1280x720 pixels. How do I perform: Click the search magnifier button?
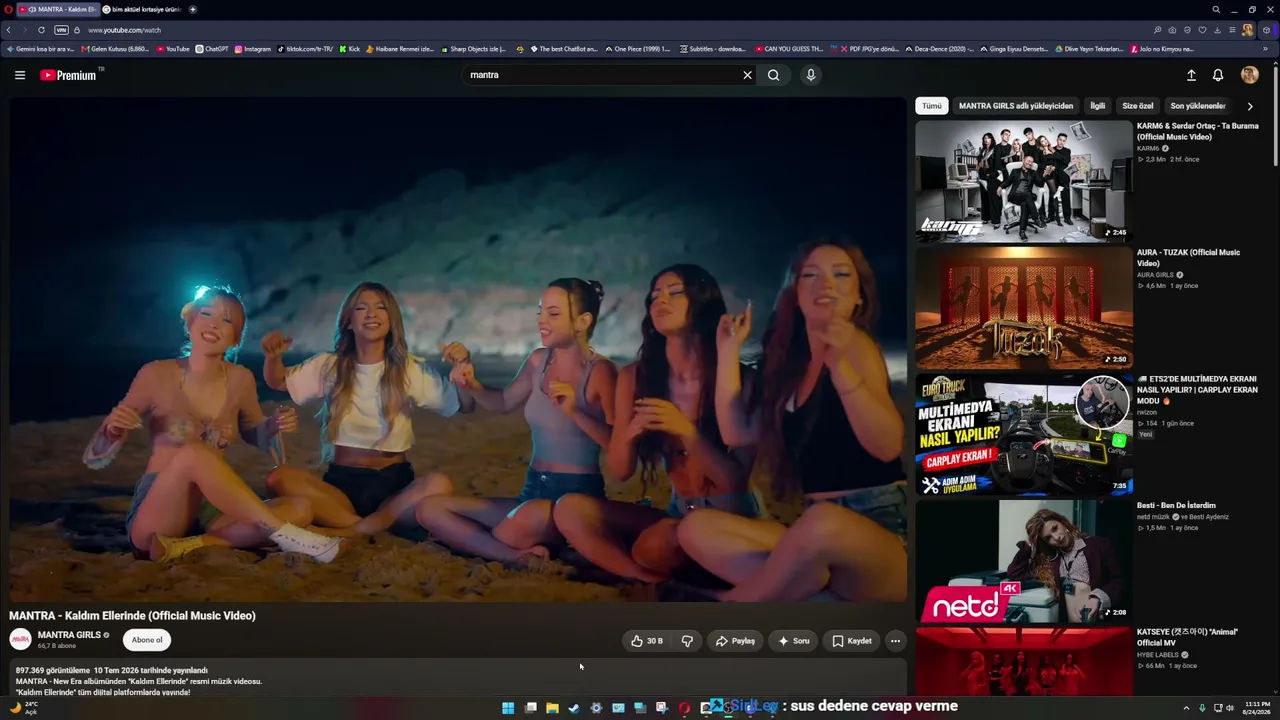(773, 75)
